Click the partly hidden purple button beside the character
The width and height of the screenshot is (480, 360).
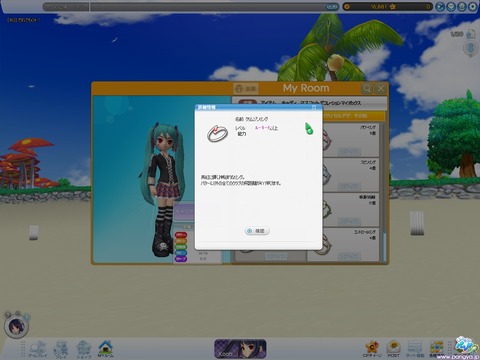click(x=184, y=211)
